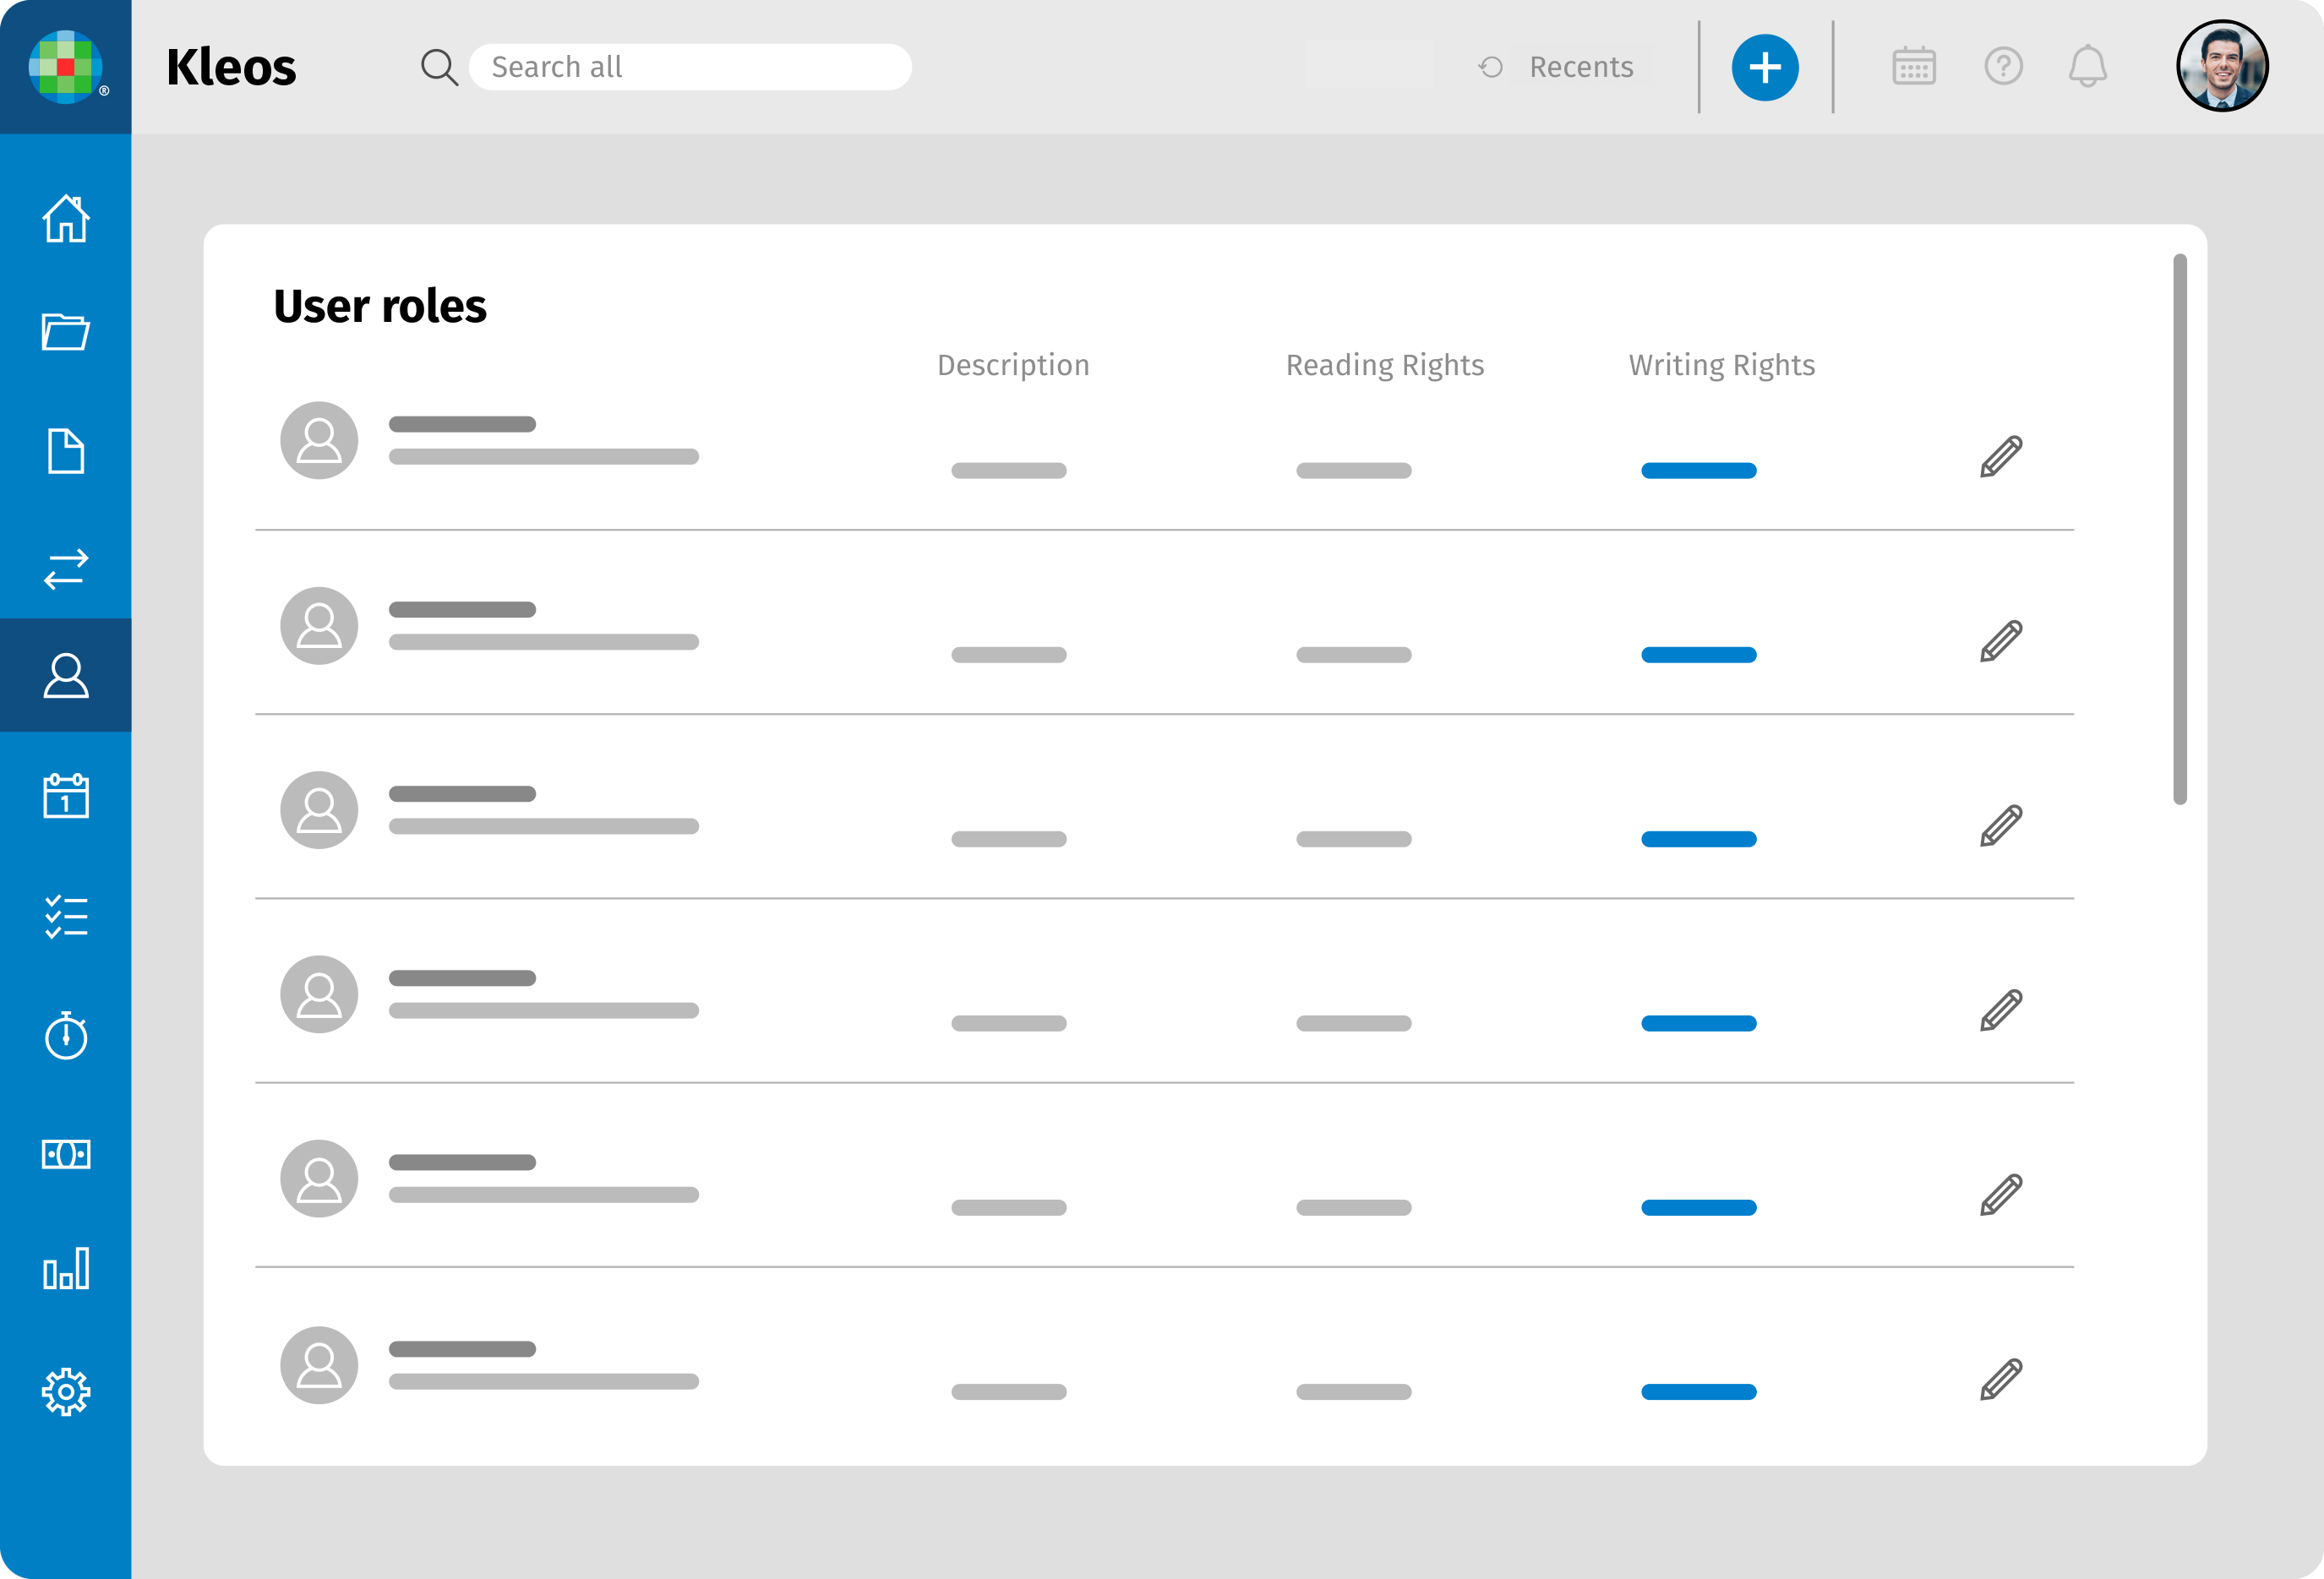Open the notifications bell icon
Image resolution: width=2324 pixels, height=1579 pixels.
(2087, 67)
